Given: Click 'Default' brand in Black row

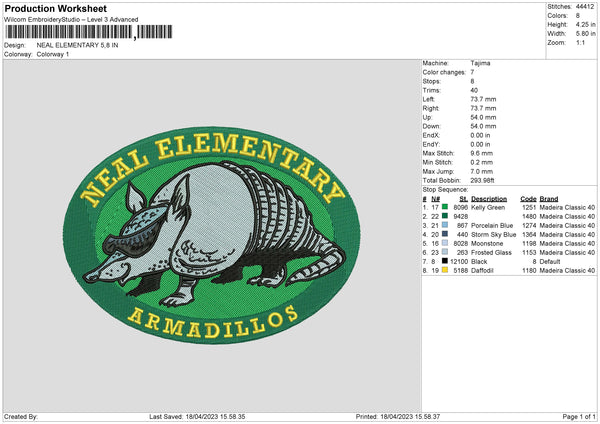Looking at the screenshot, I should pyautogui.click(x=550, y=262).
